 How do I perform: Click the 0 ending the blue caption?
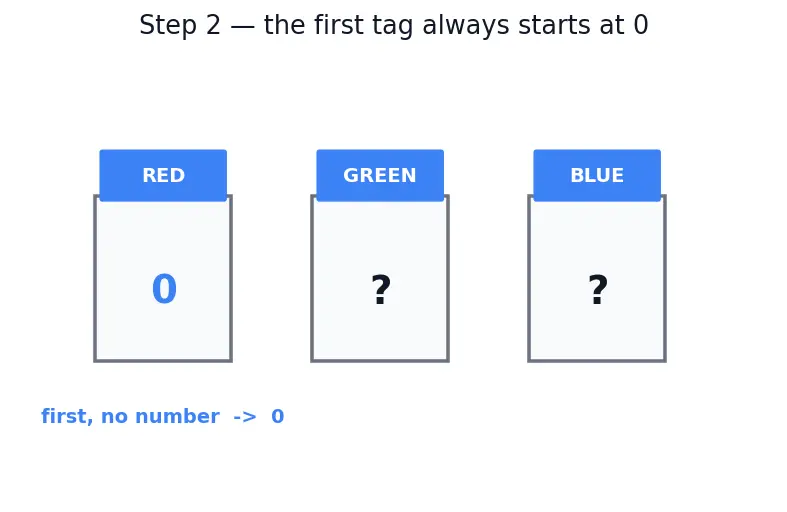click(278, 417)
